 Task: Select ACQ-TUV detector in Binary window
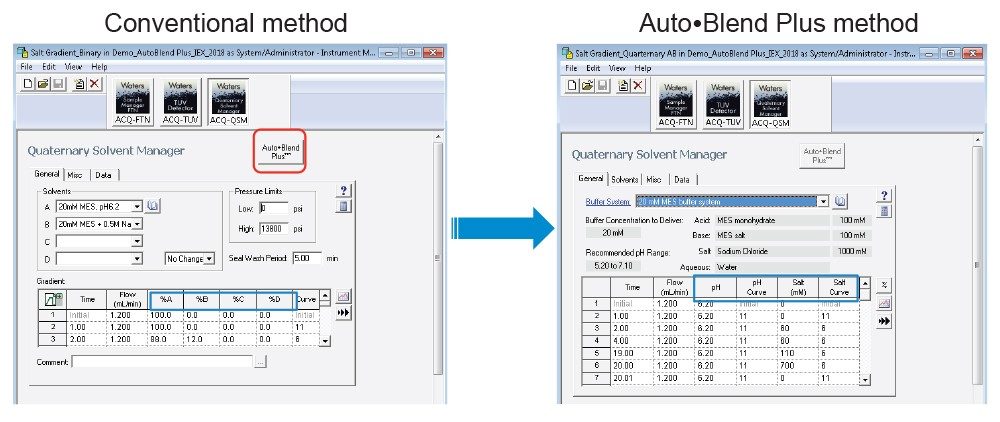tap(180, 102)
